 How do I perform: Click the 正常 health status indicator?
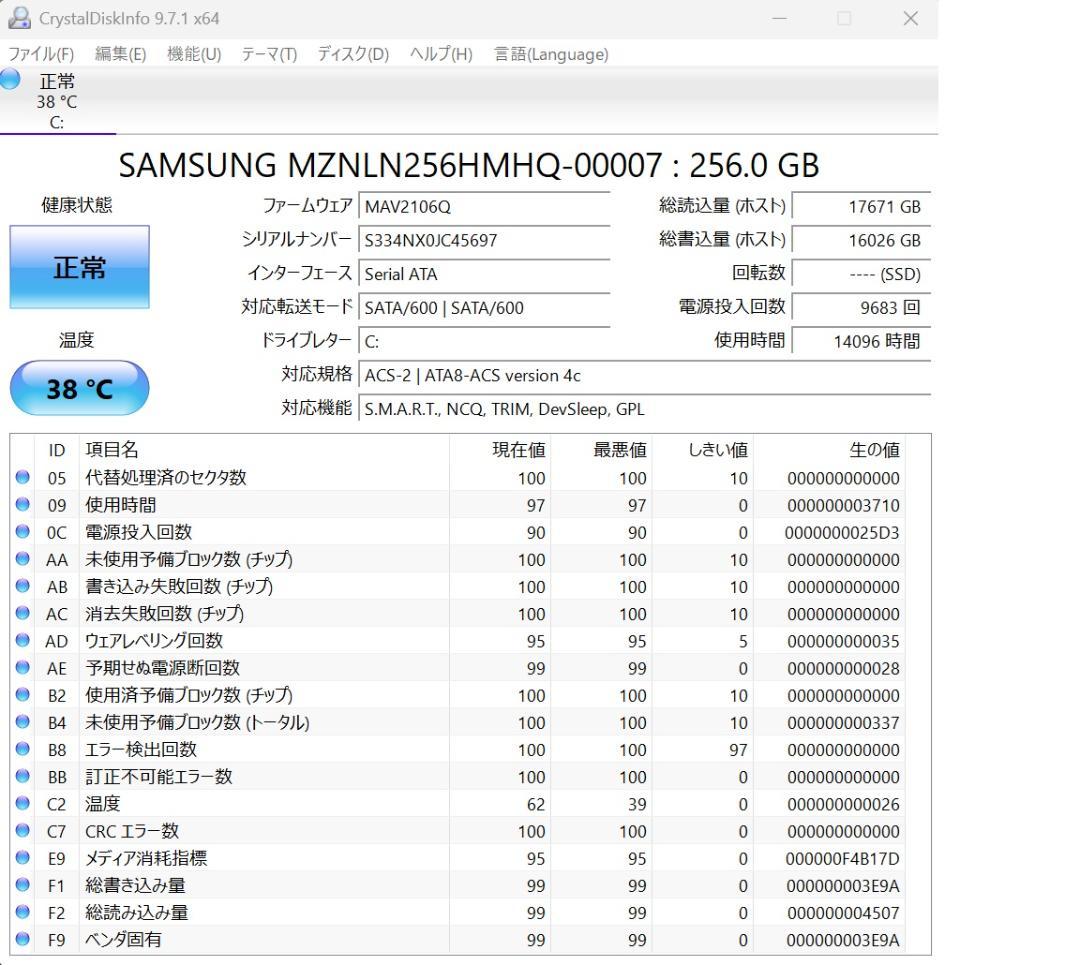tap(79, 267)
